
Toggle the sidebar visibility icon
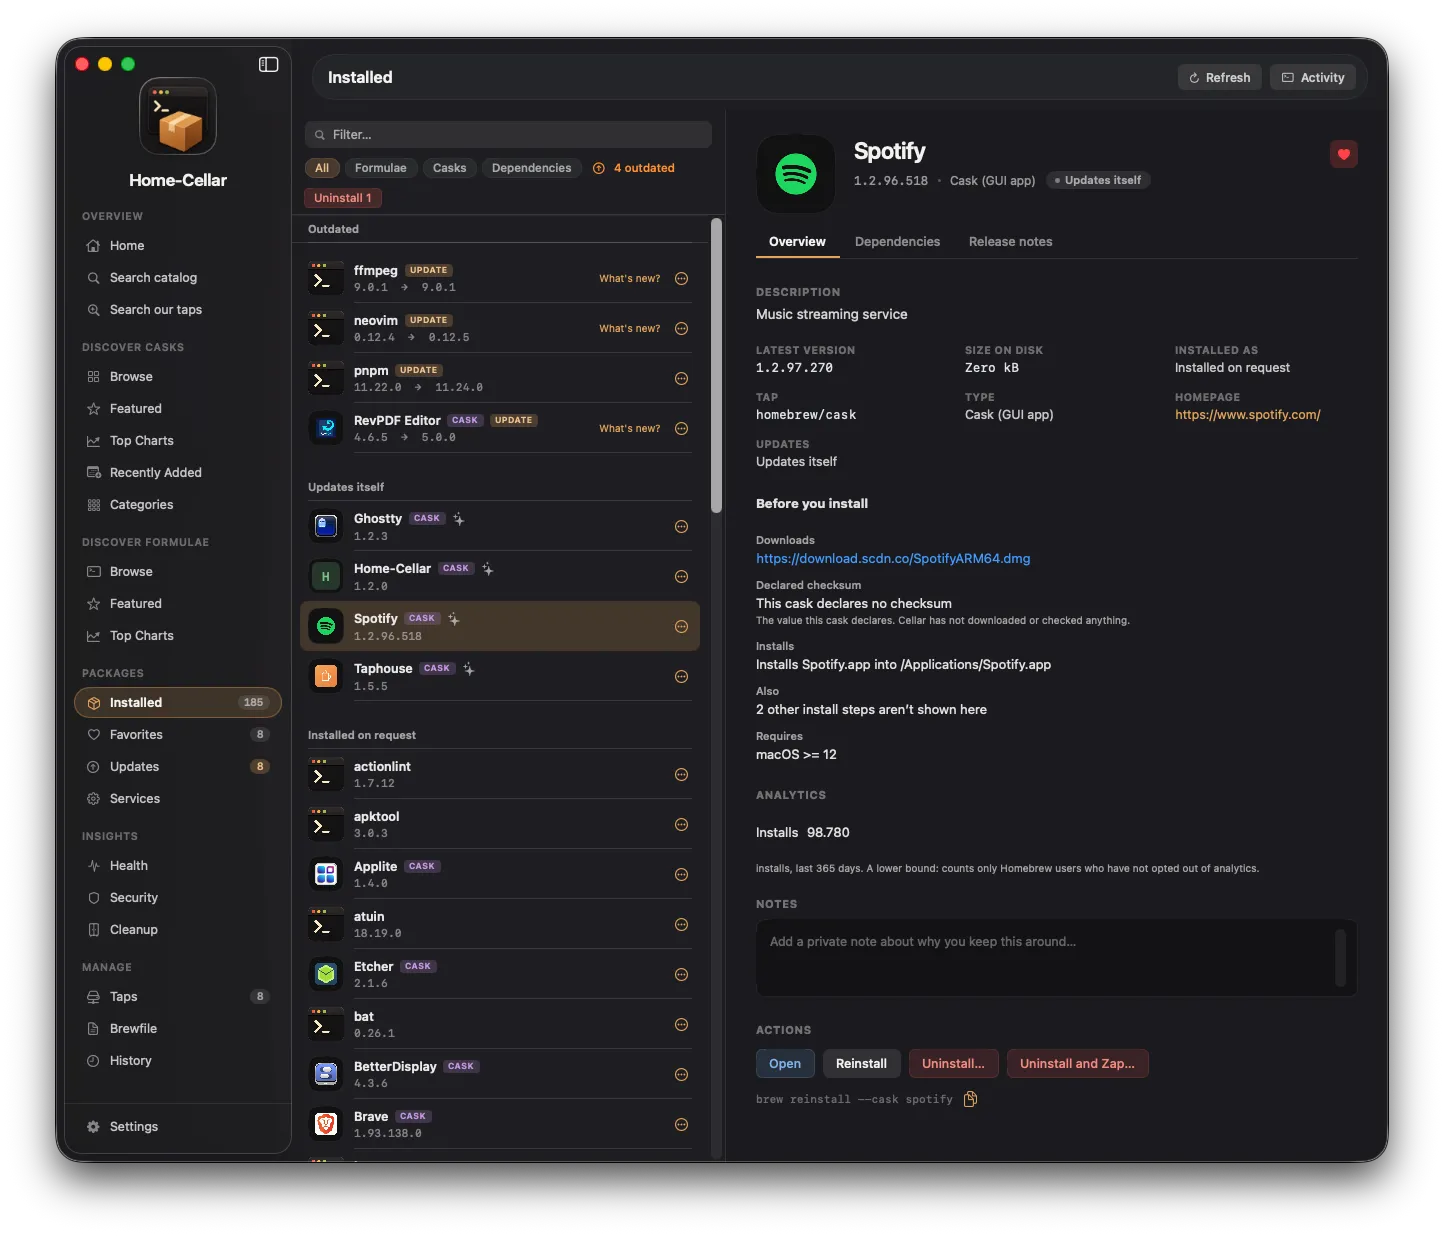tap(268, 64)
